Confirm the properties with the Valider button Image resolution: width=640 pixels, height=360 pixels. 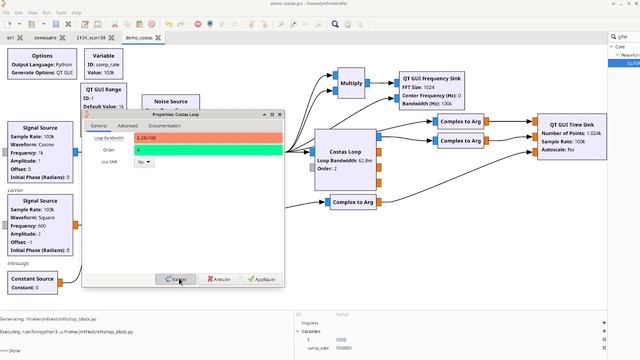pyautogui.click(x=176, y=279)
